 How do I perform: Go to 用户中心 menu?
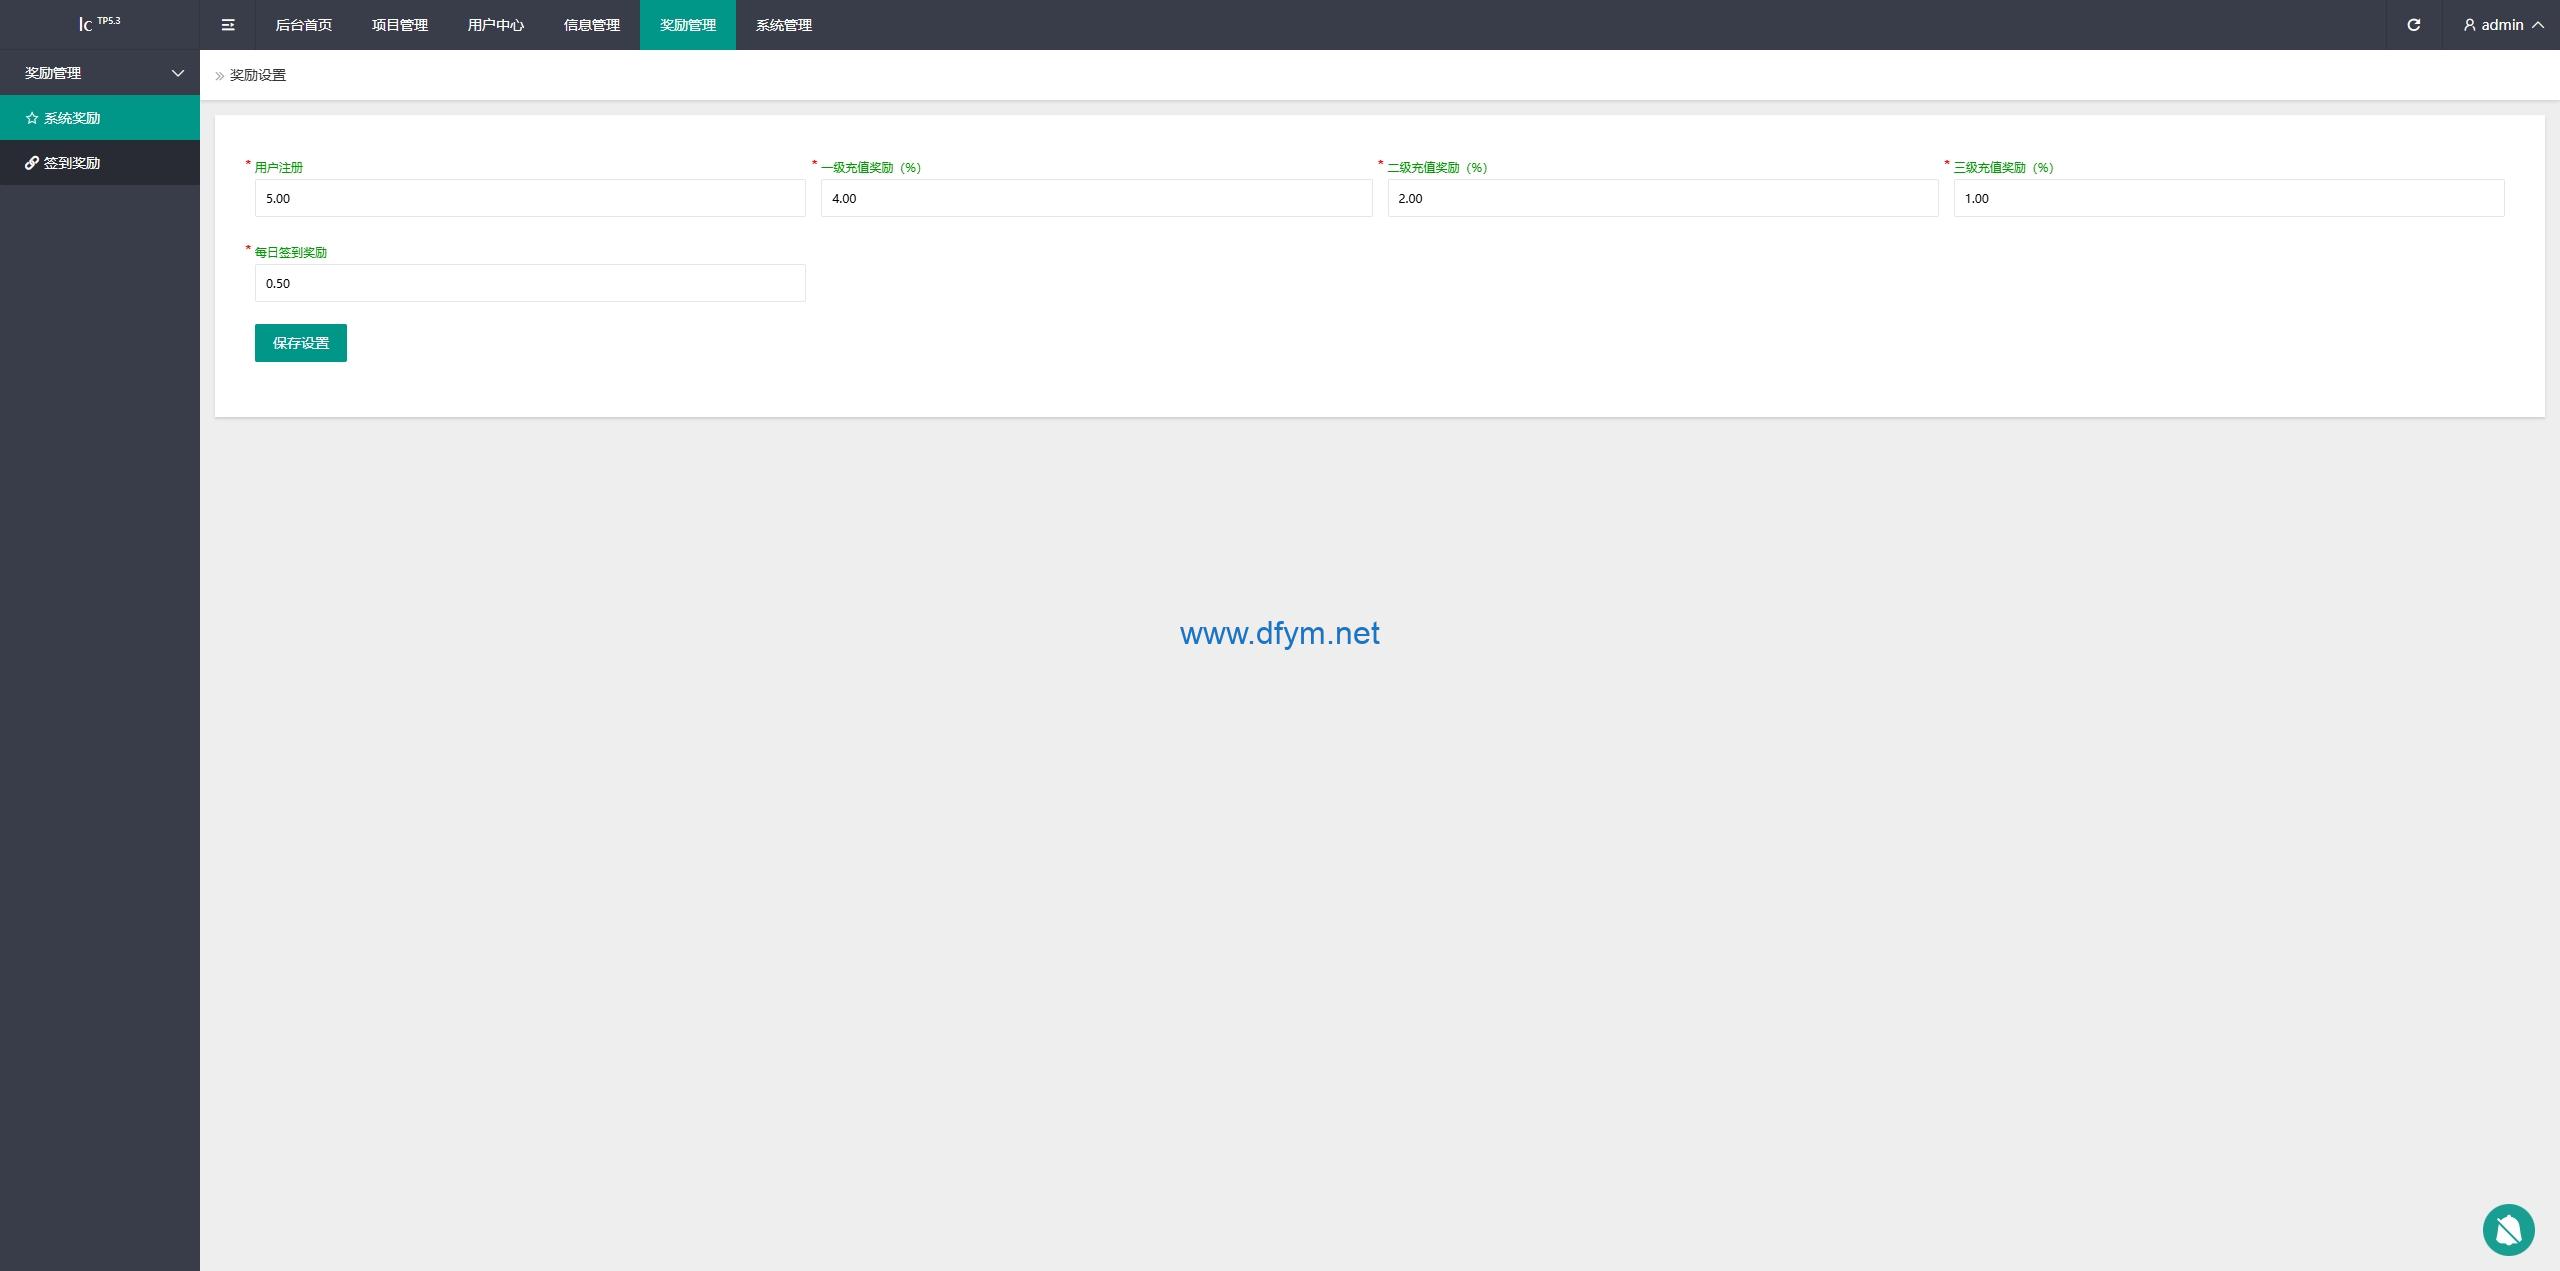[x=496, y=25]
